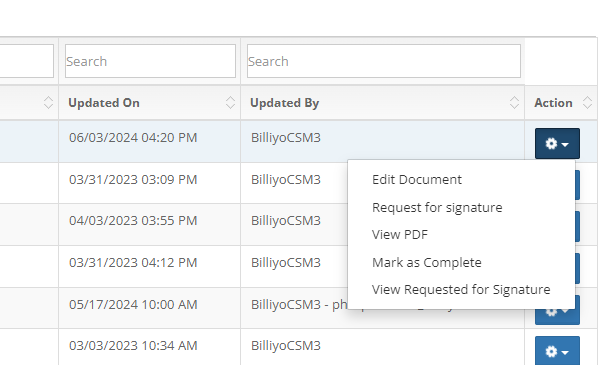Open gear action menu for 03/03/2023 row
Screen dimensions: 598x365
557,351
